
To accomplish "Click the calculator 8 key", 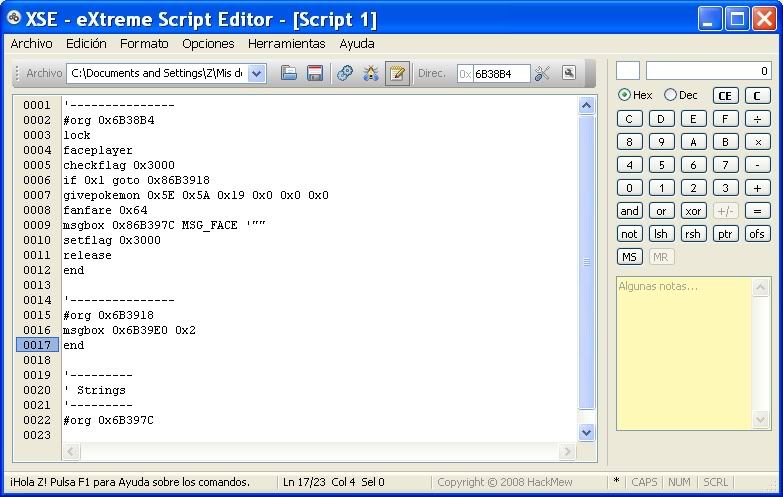I will 629,142.
